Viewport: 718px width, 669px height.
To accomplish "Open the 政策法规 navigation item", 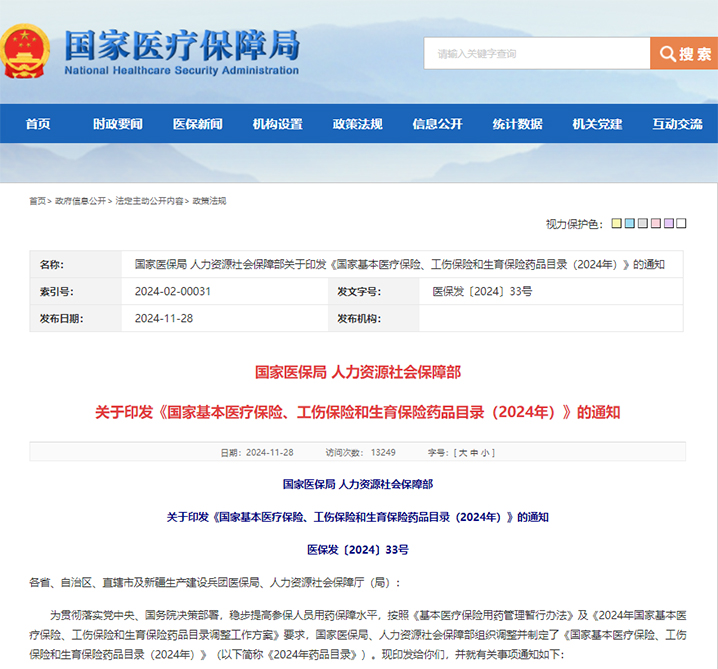I will [358, 124].
